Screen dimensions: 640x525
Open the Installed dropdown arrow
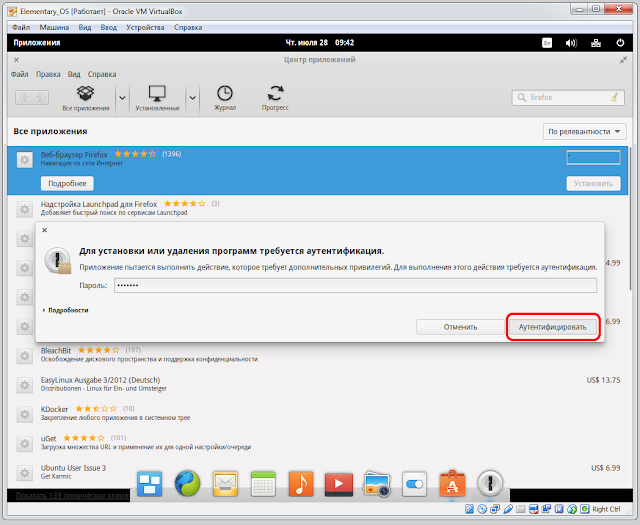[193, 98]
